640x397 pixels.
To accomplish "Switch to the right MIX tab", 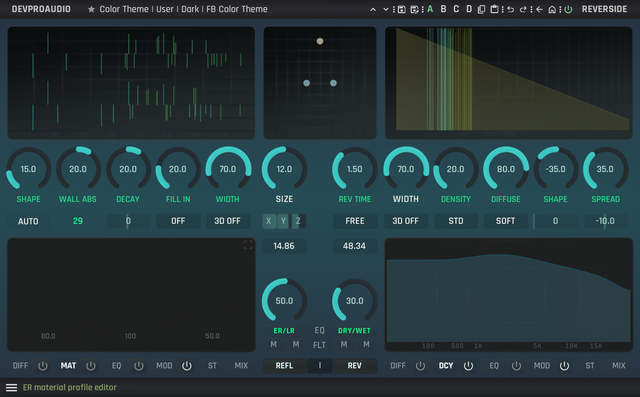I will coord(619,366).
